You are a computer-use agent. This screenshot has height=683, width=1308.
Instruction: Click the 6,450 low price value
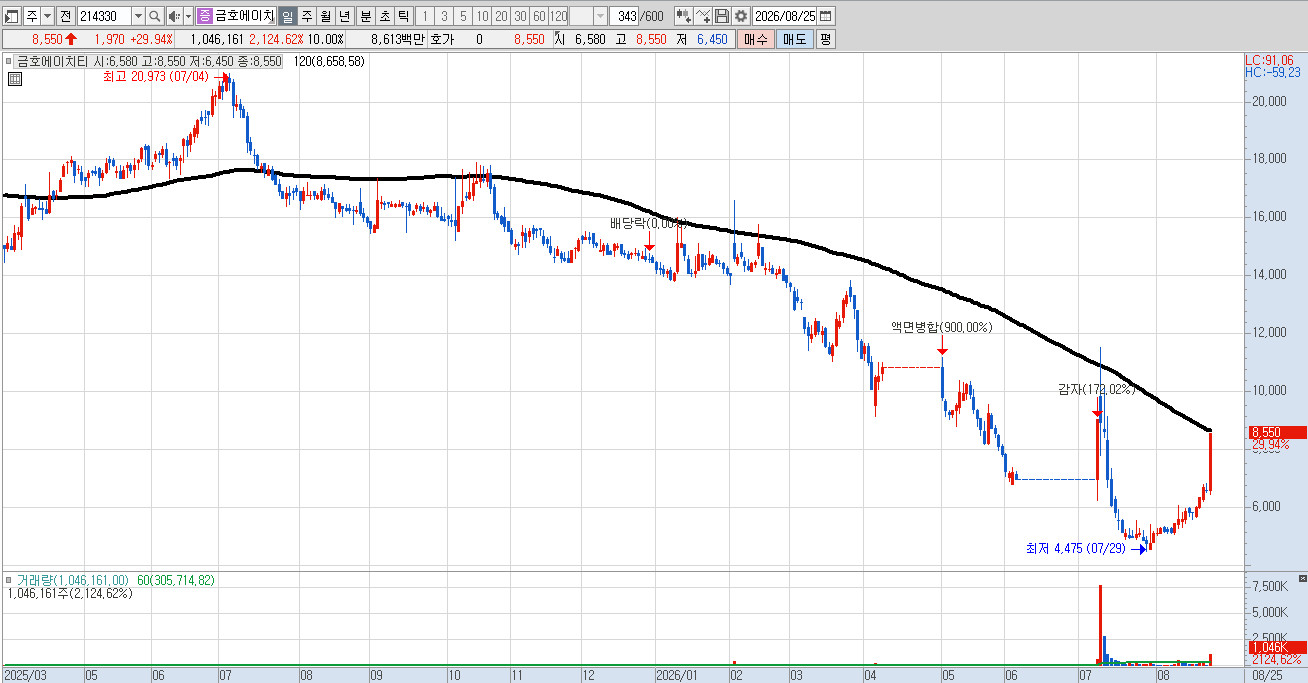(x=712, y=39)
